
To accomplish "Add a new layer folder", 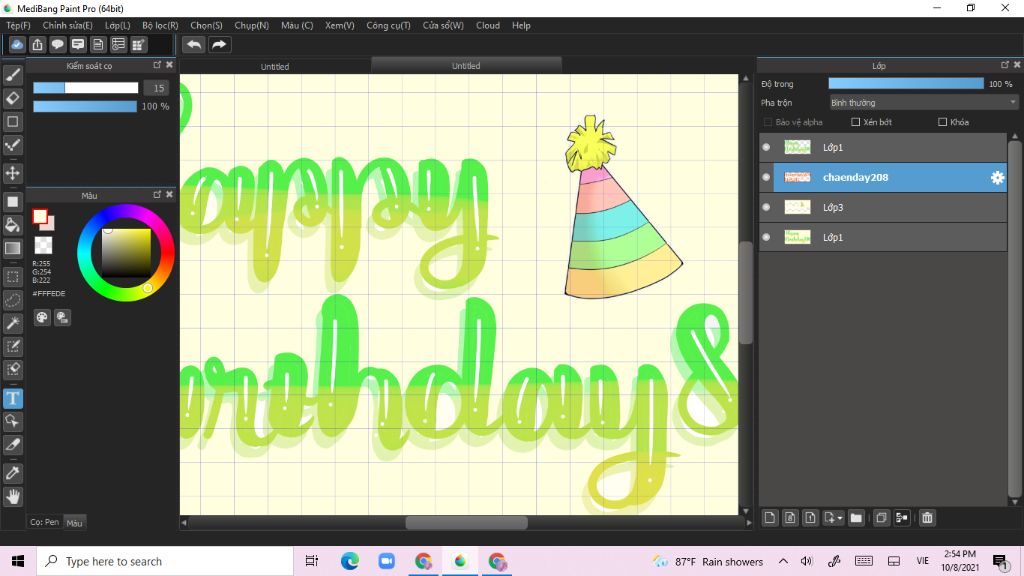I will (856, 518).
